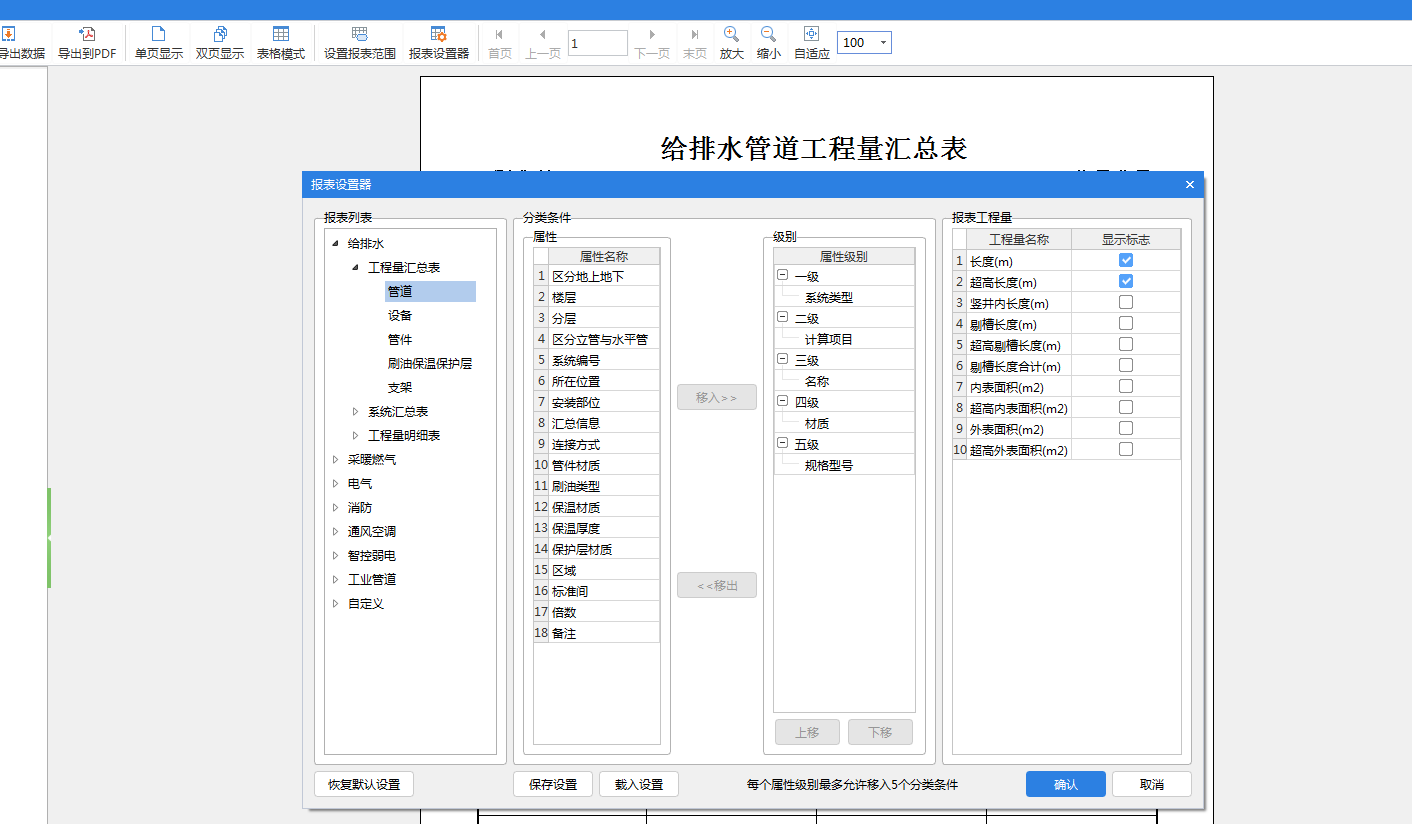Switch to single page display (单页显示)
This screenshot has width=1412, height=824.
(159, 43)
